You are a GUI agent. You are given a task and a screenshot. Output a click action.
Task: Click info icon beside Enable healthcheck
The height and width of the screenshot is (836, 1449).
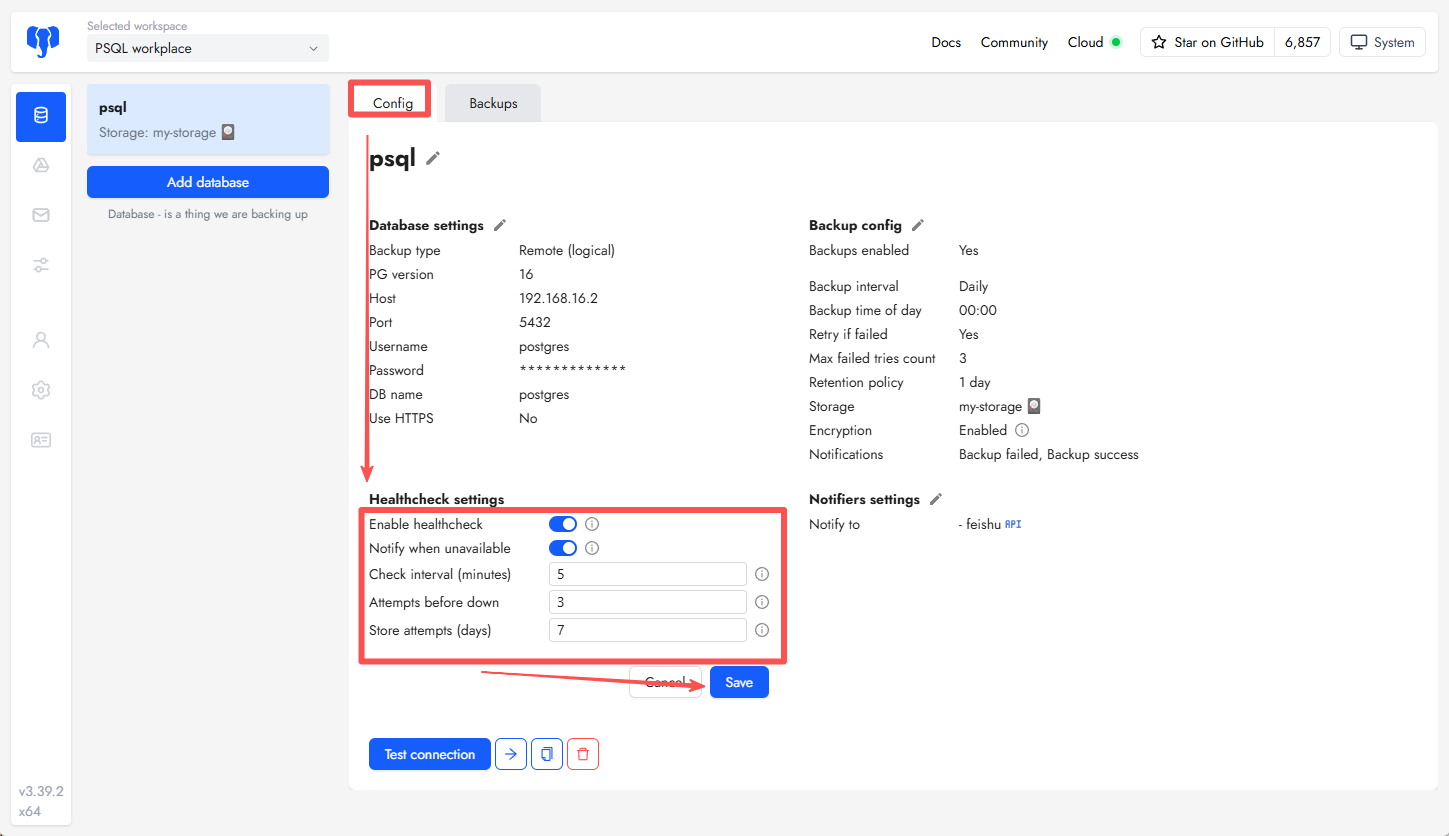592,524
